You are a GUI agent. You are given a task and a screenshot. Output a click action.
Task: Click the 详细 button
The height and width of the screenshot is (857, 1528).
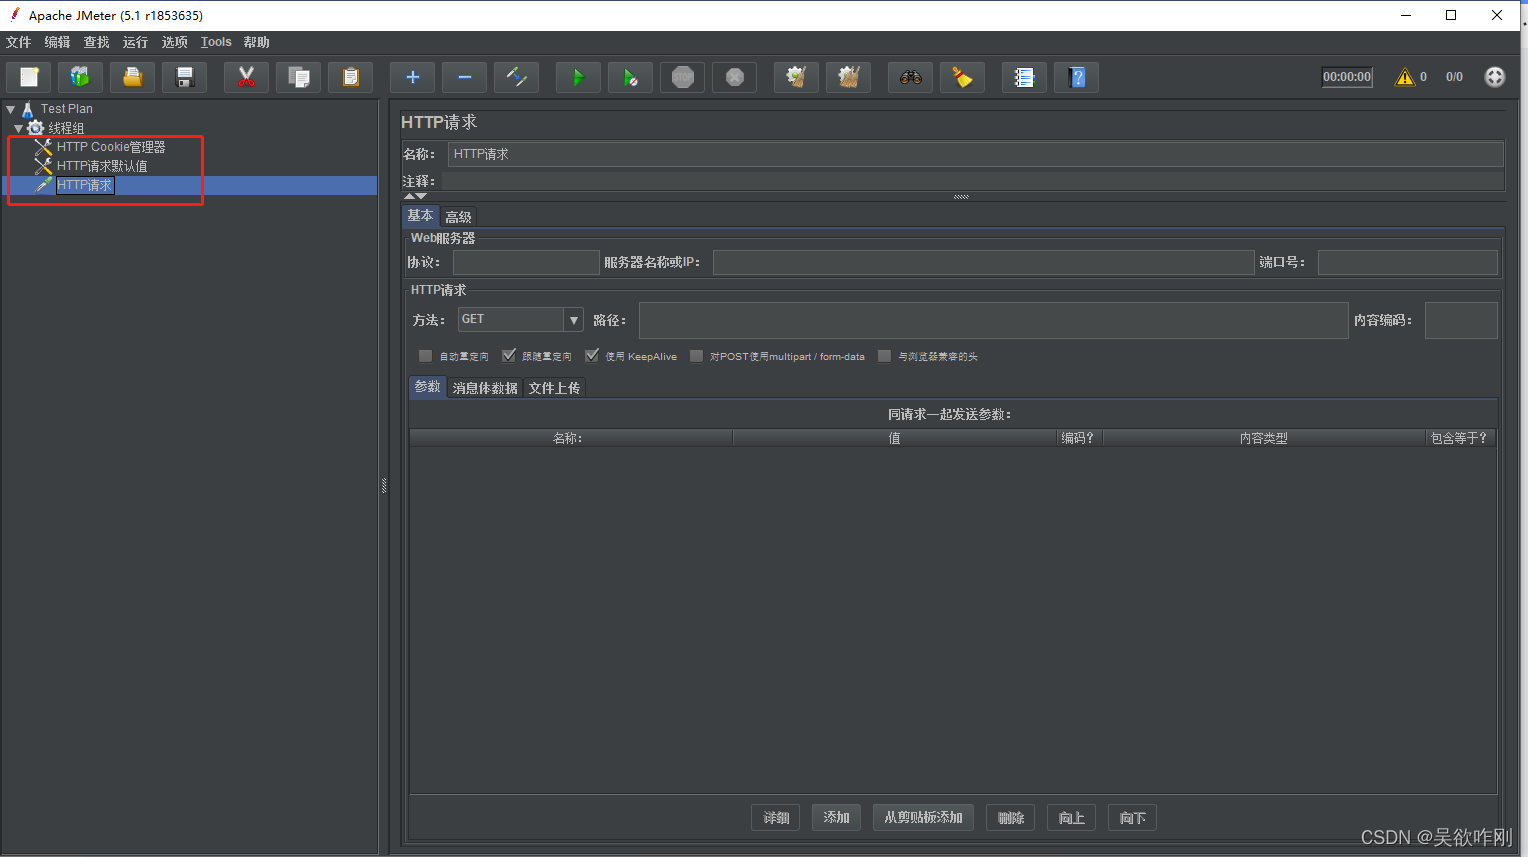776,818
